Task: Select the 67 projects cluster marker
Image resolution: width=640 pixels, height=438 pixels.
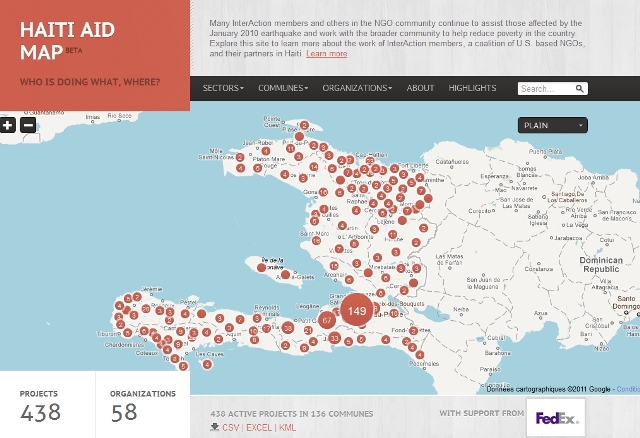Action: [327, 320]
